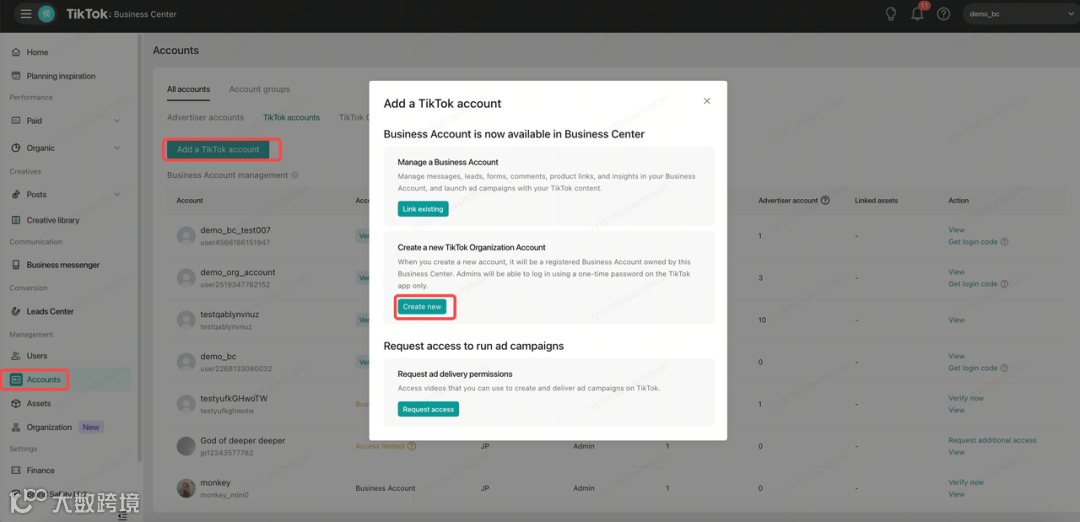Click the Access limited help icon
Screen dimensions: 1080x522
pos(412,446)
